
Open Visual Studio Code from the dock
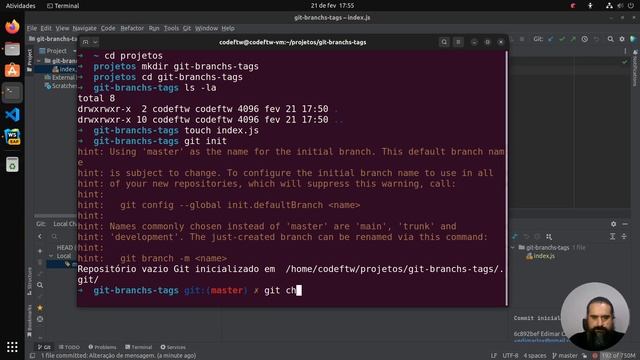(12, 115)
